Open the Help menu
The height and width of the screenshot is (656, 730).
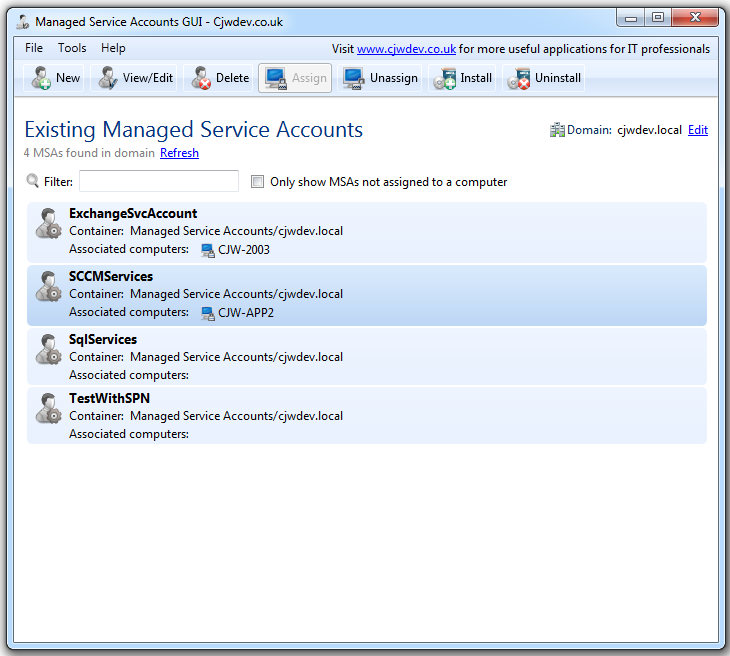coord(113,48)
